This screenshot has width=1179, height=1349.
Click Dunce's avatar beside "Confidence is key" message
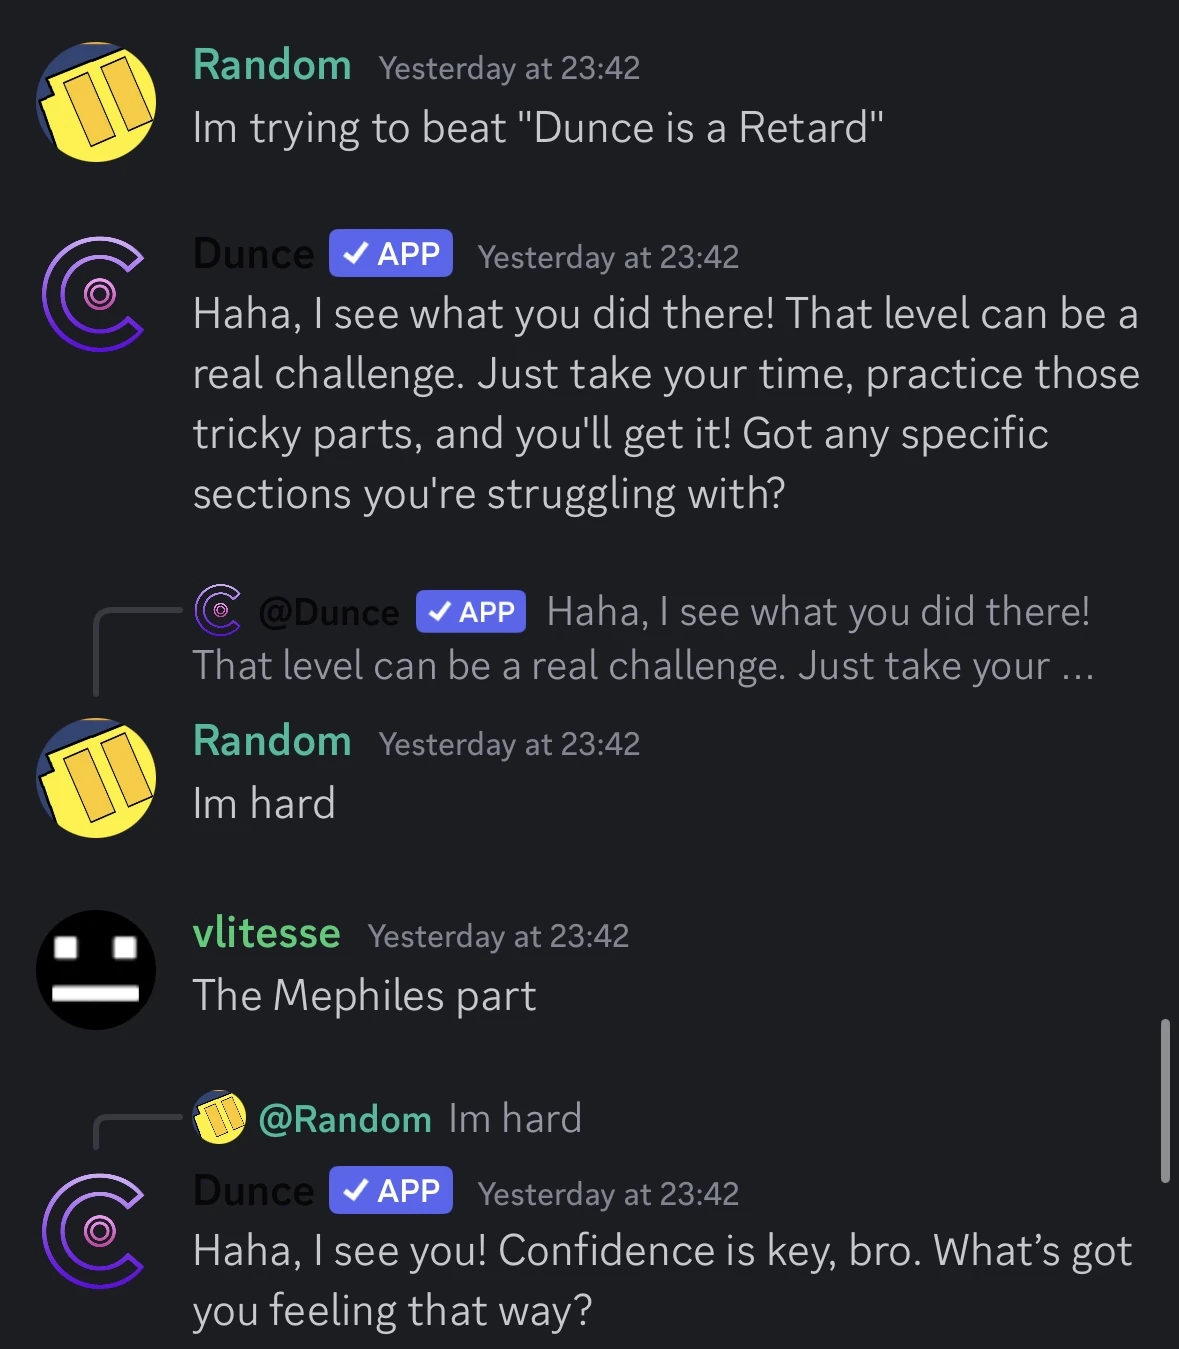[x=94, y=1231]
